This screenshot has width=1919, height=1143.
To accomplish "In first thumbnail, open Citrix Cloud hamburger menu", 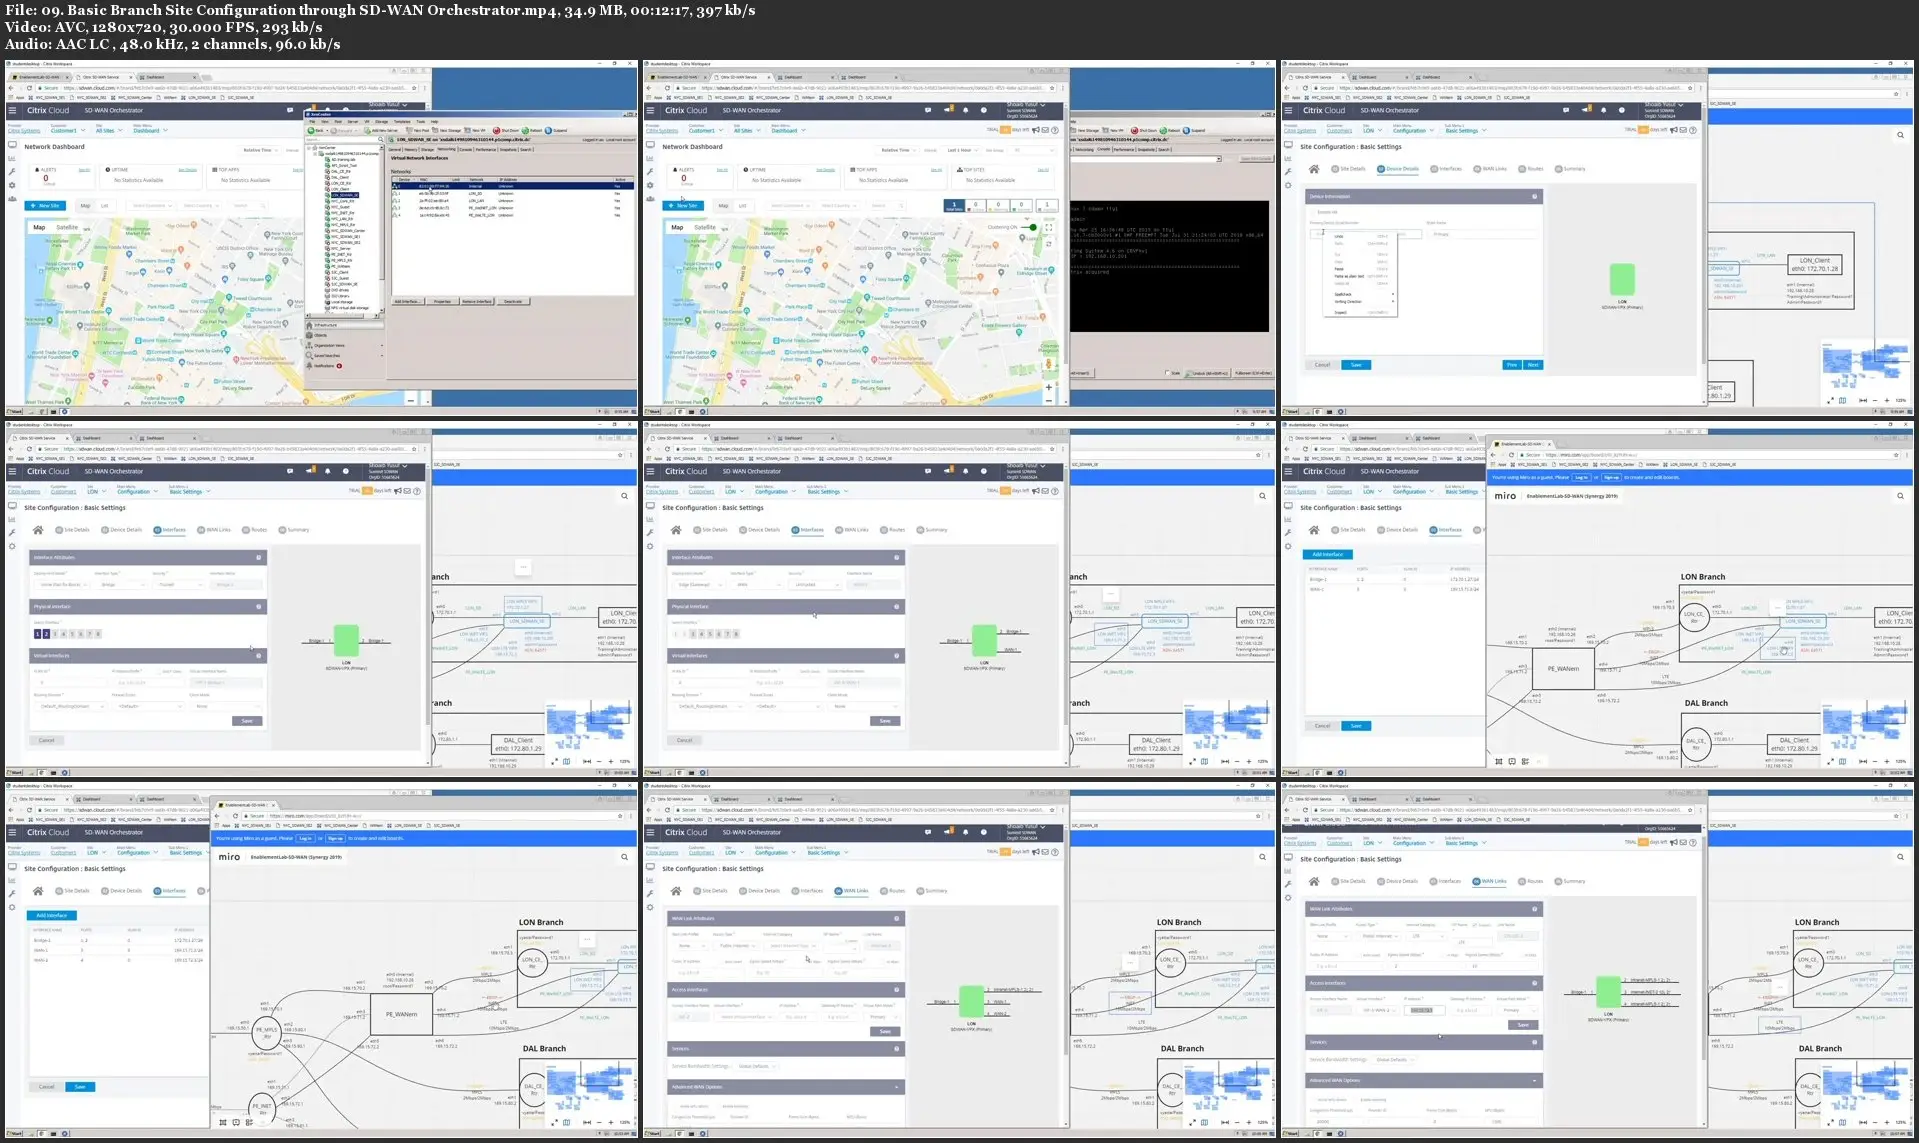I will (x=13, y=110).
